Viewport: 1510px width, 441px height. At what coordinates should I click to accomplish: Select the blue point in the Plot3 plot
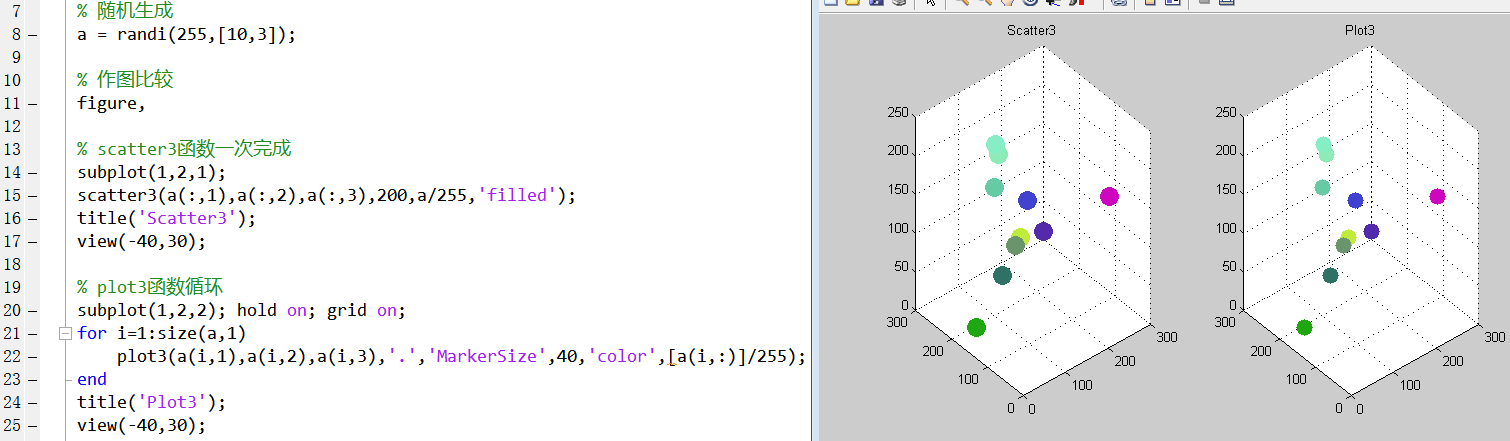tap(1355, 200)
